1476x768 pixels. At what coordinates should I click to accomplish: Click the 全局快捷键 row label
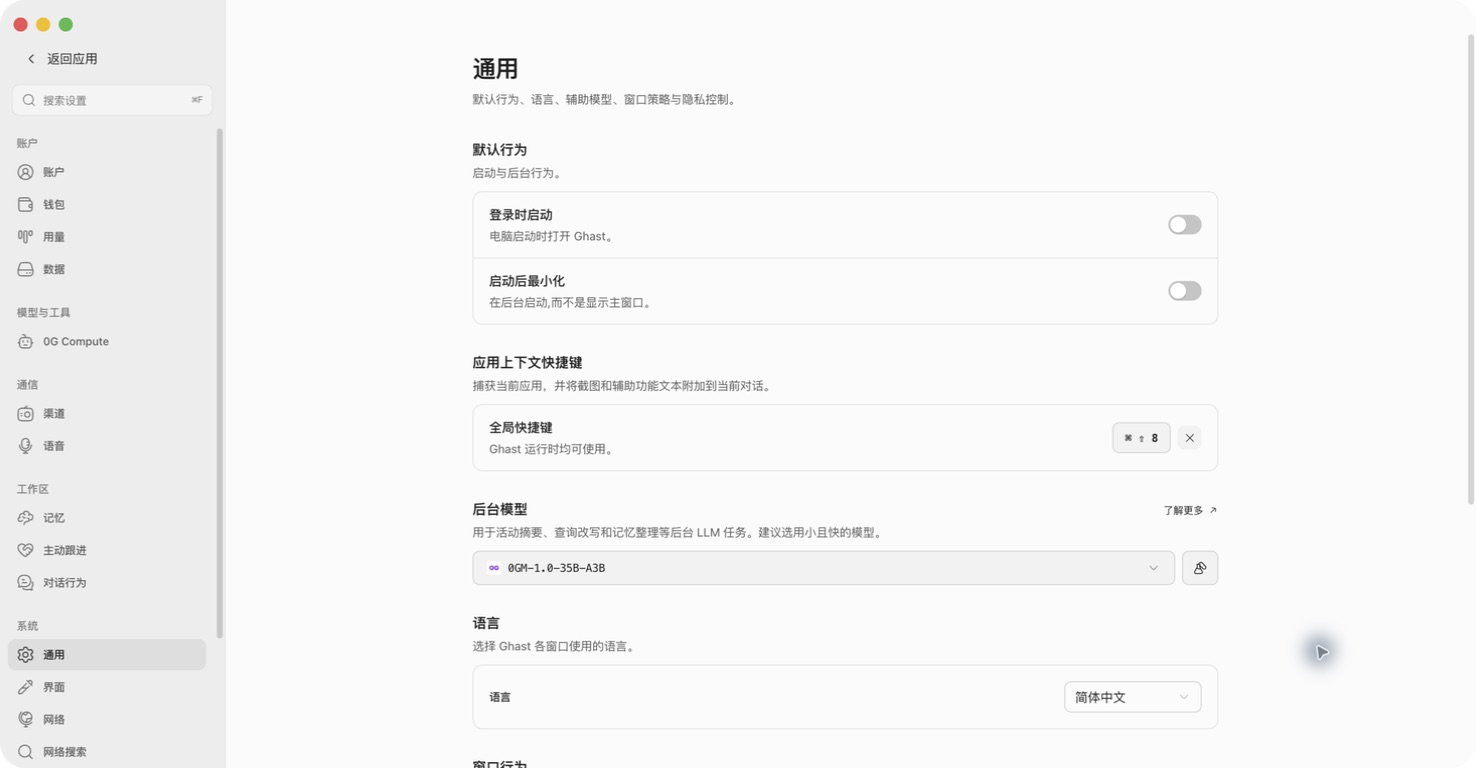coord(521,428)
